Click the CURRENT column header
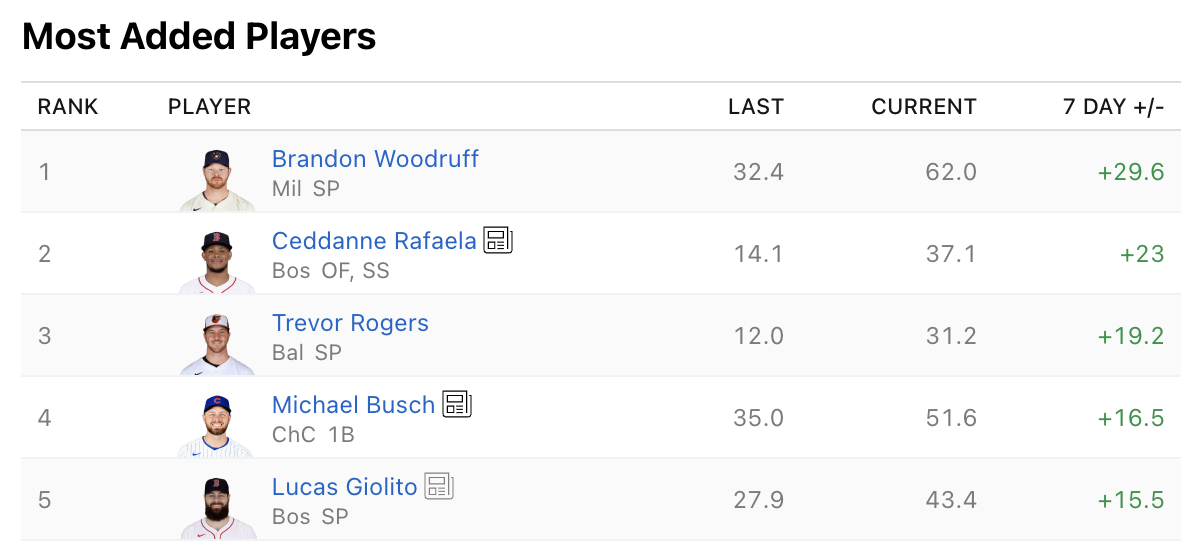 pyautogui.click(x=924, y=107)
